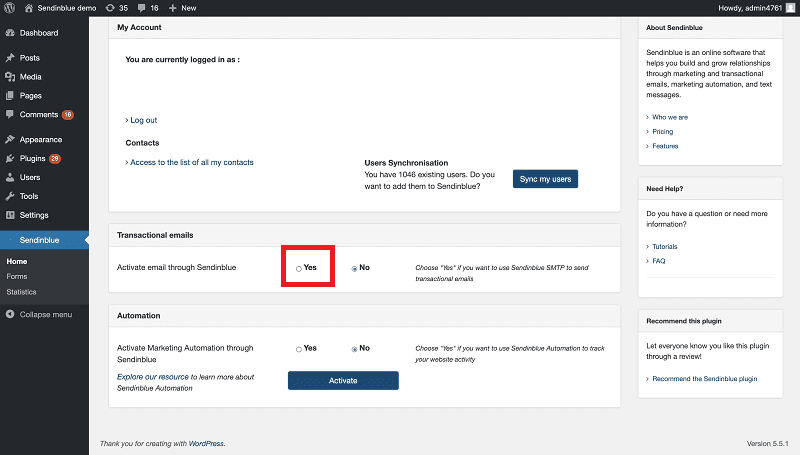Click the orange 16 comments badge in sidebar
Viewport: 800px width, 455px height.
click(x=68, y=115)
